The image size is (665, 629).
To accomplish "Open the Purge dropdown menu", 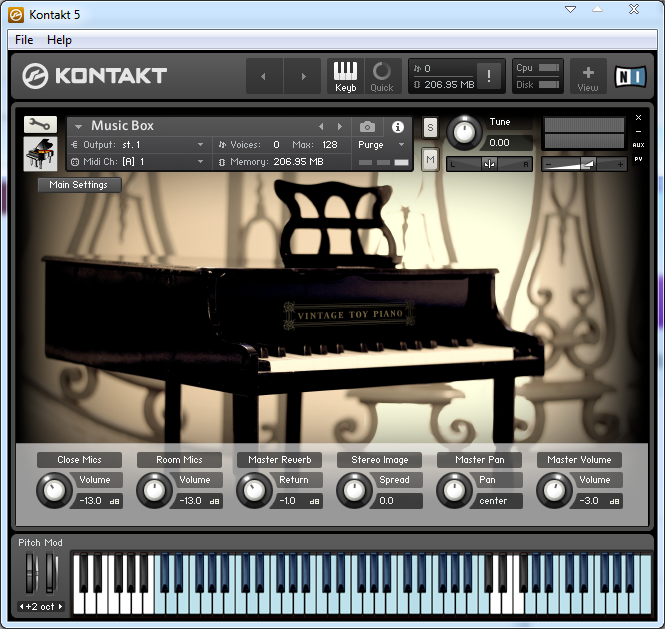I will pyautogui.click(x=381, y=145).
